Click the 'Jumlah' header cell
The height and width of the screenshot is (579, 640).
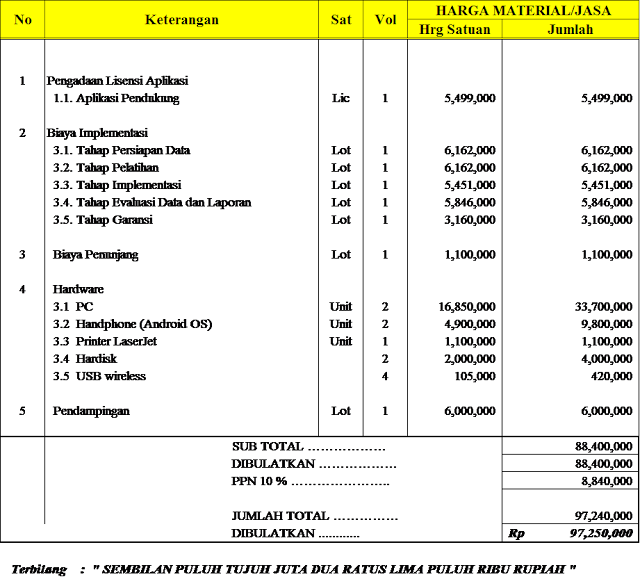pyautogui.click(x=570, y=29)
